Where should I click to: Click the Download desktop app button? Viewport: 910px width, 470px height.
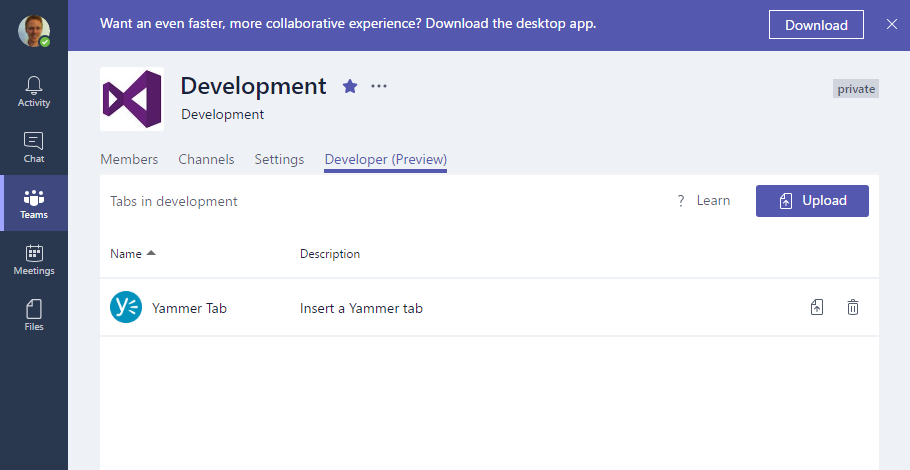pos(816,25)
